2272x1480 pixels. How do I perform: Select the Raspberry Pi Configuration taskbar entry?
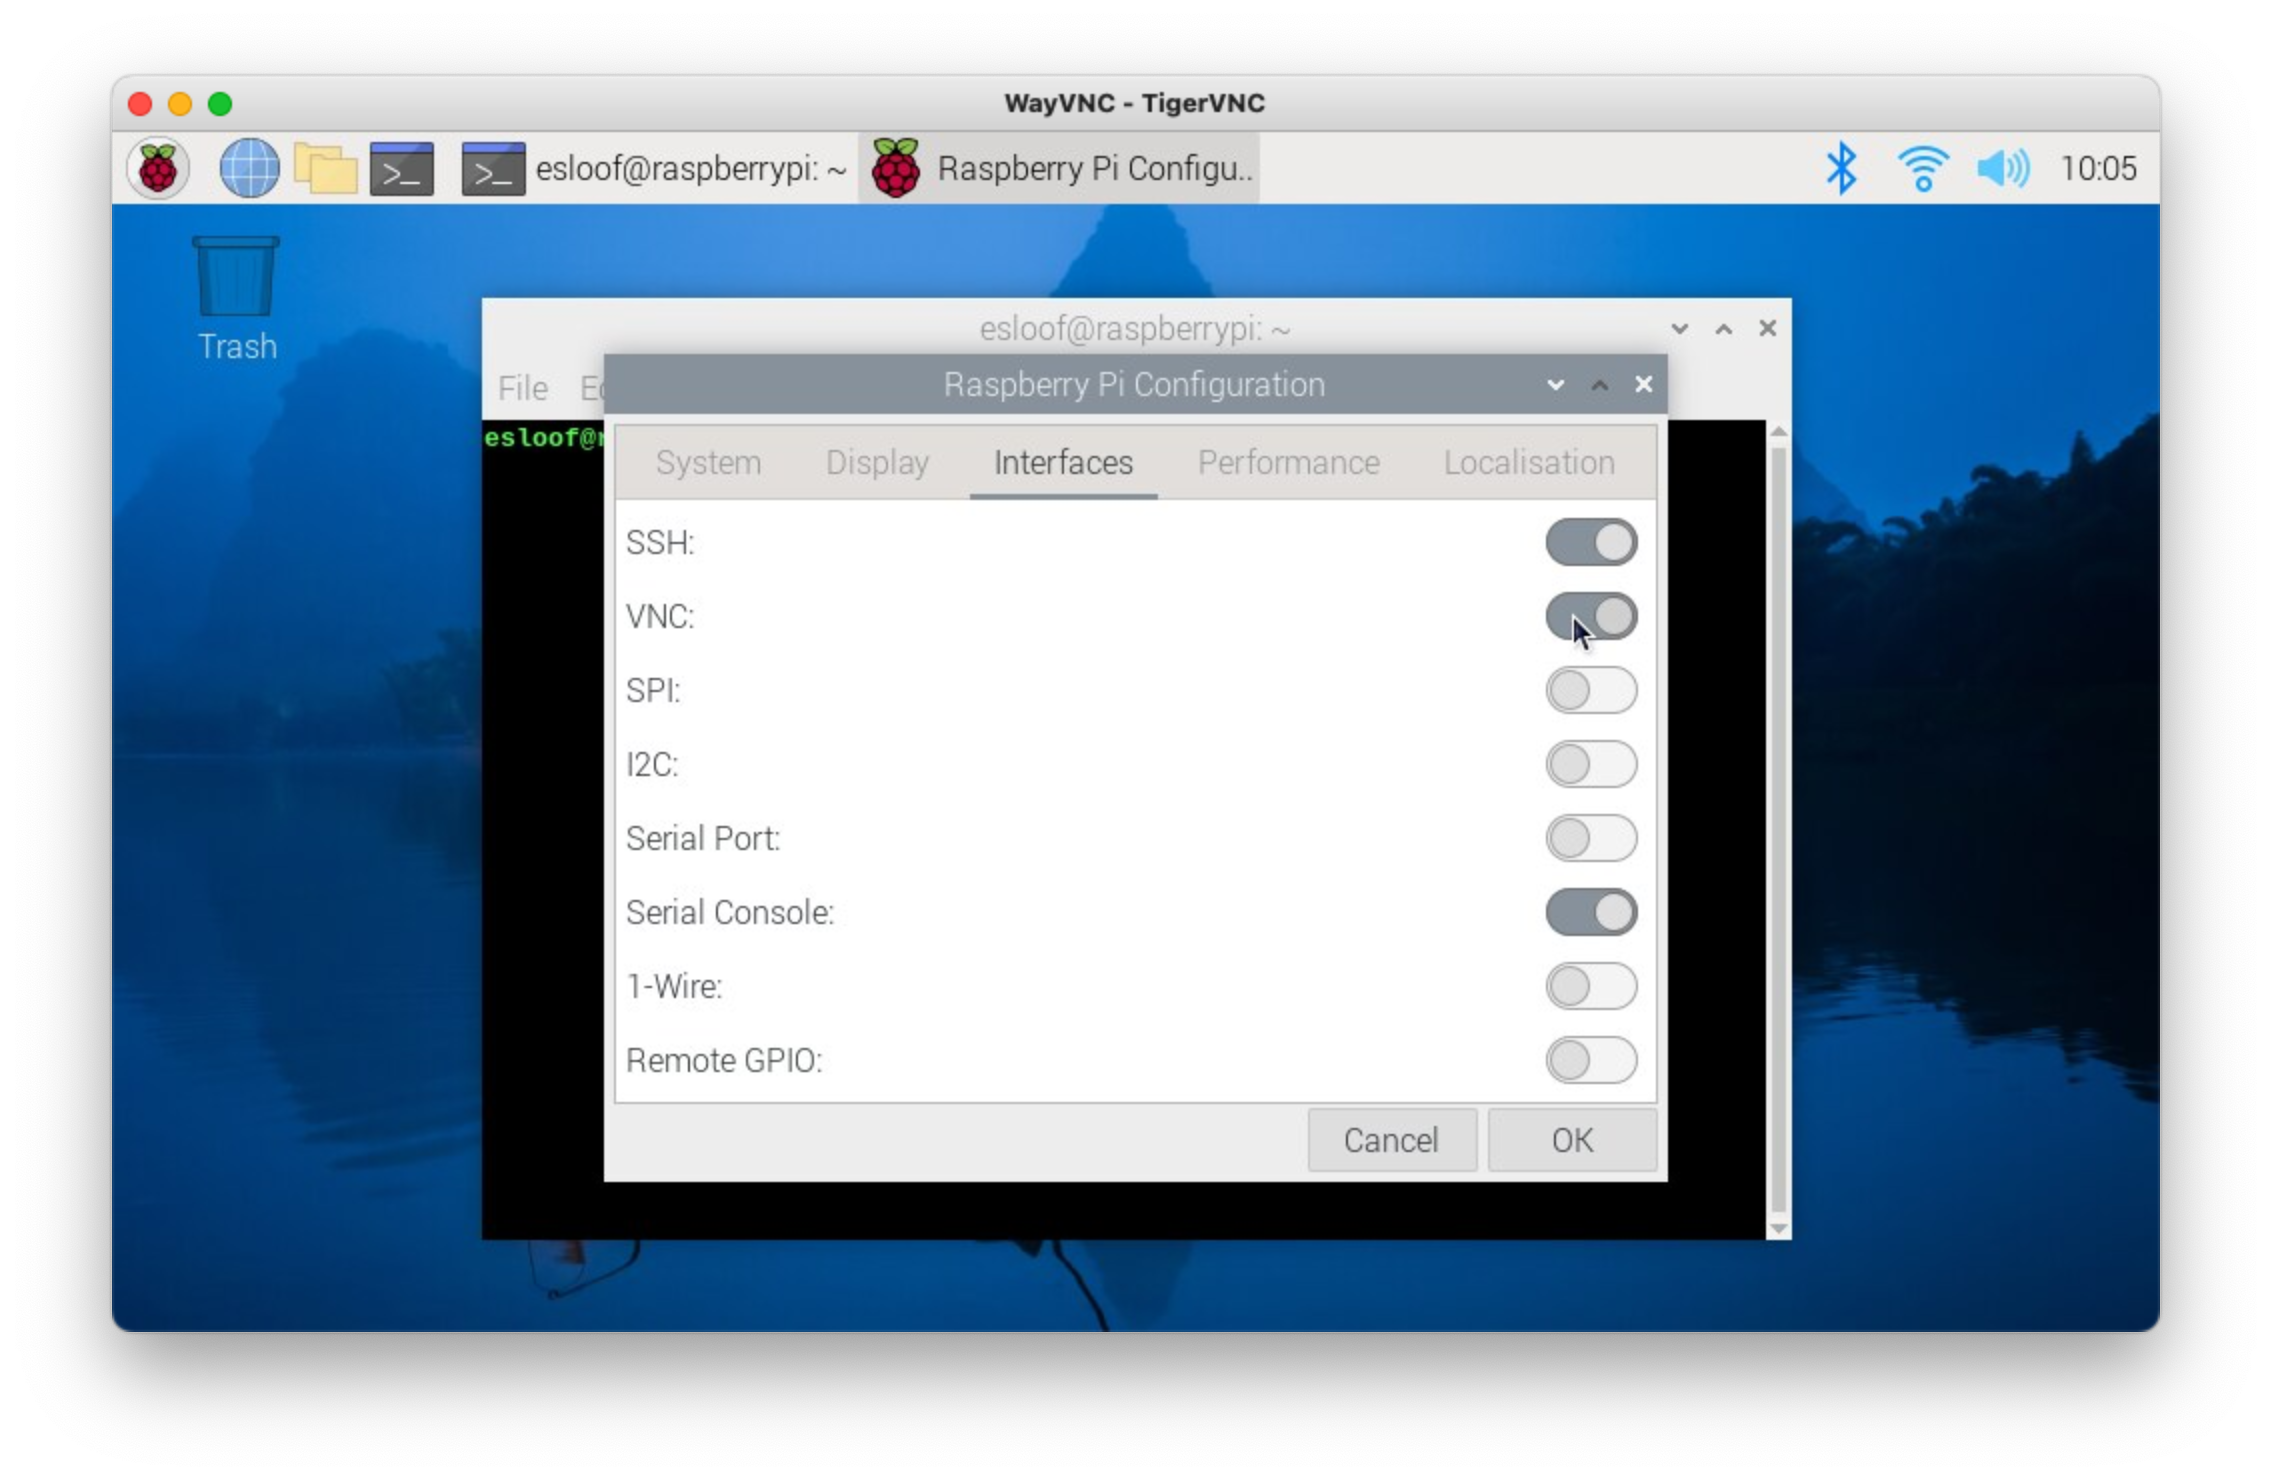point(1060,168)
